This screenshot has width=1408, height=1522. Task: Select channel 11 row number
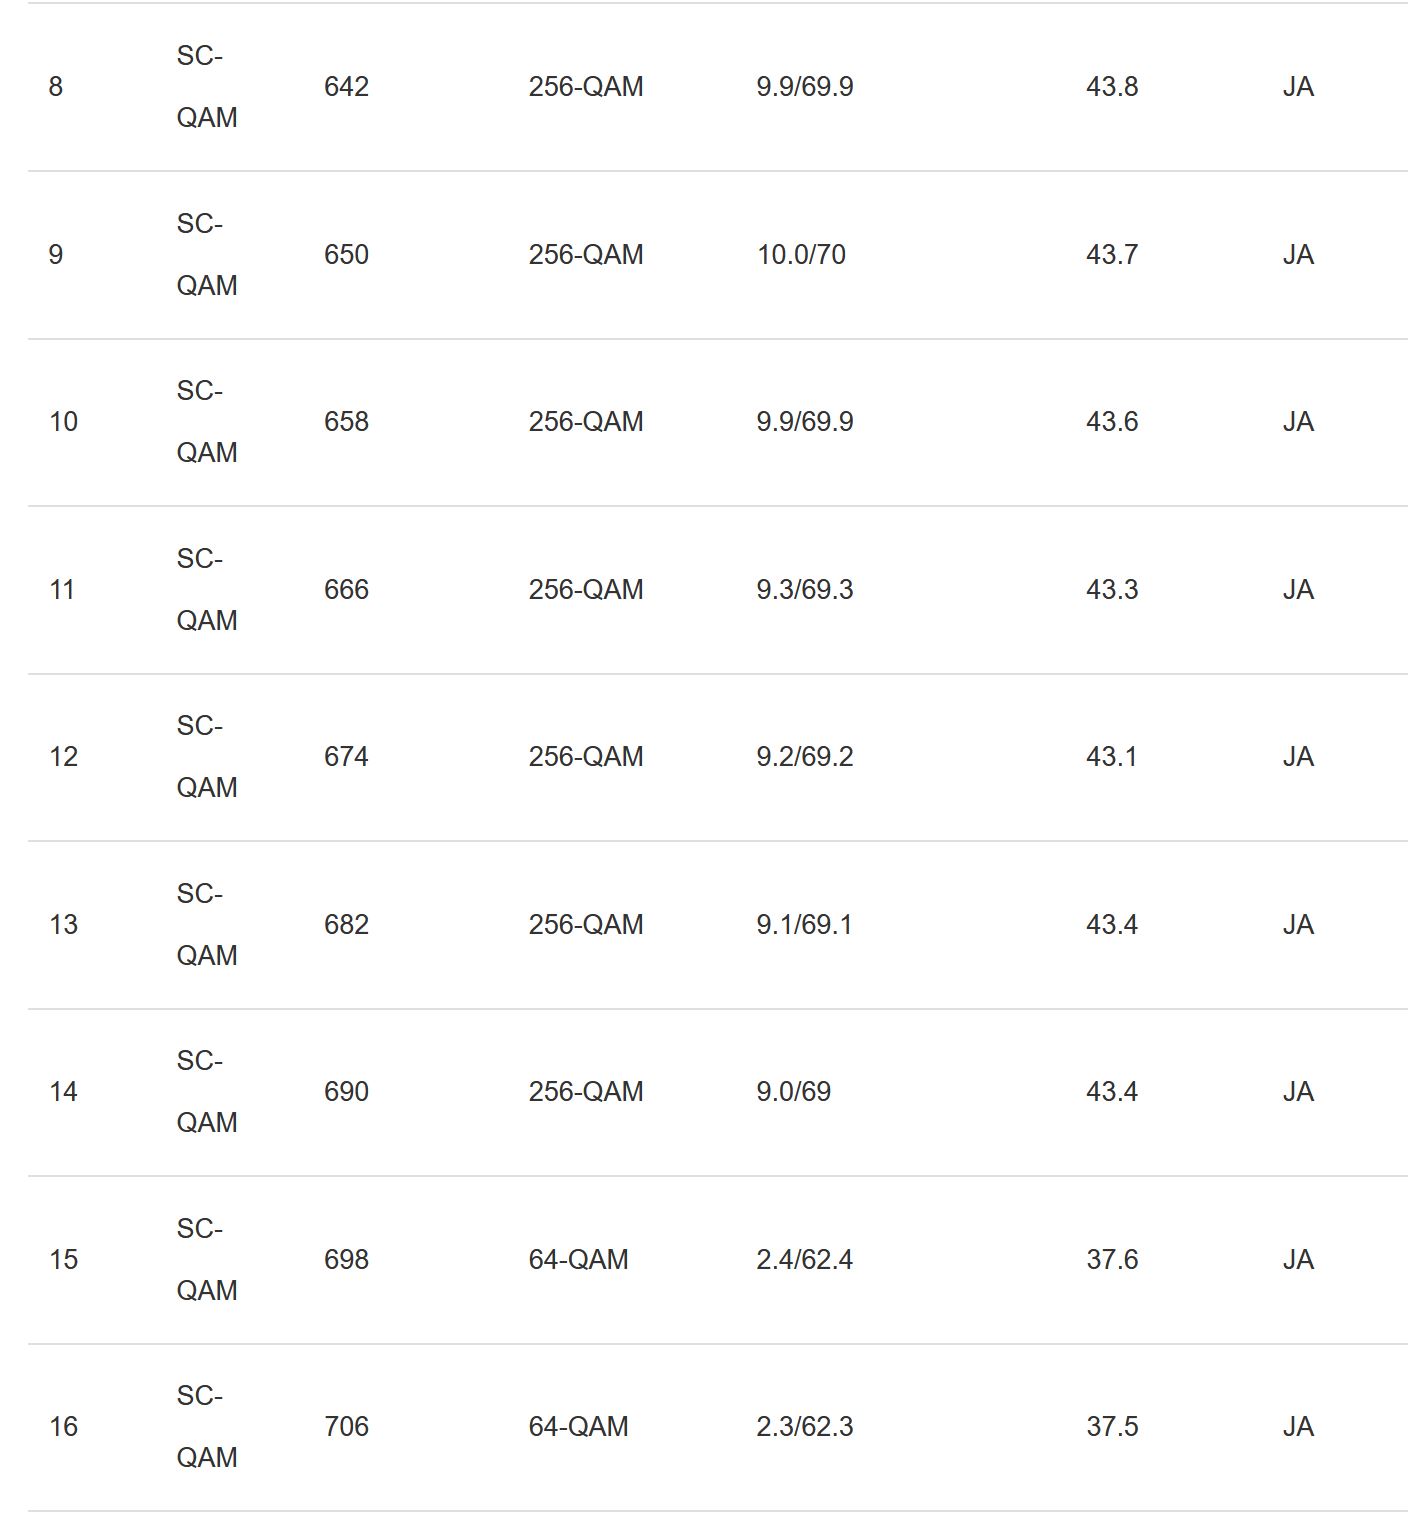coord(62,590)
